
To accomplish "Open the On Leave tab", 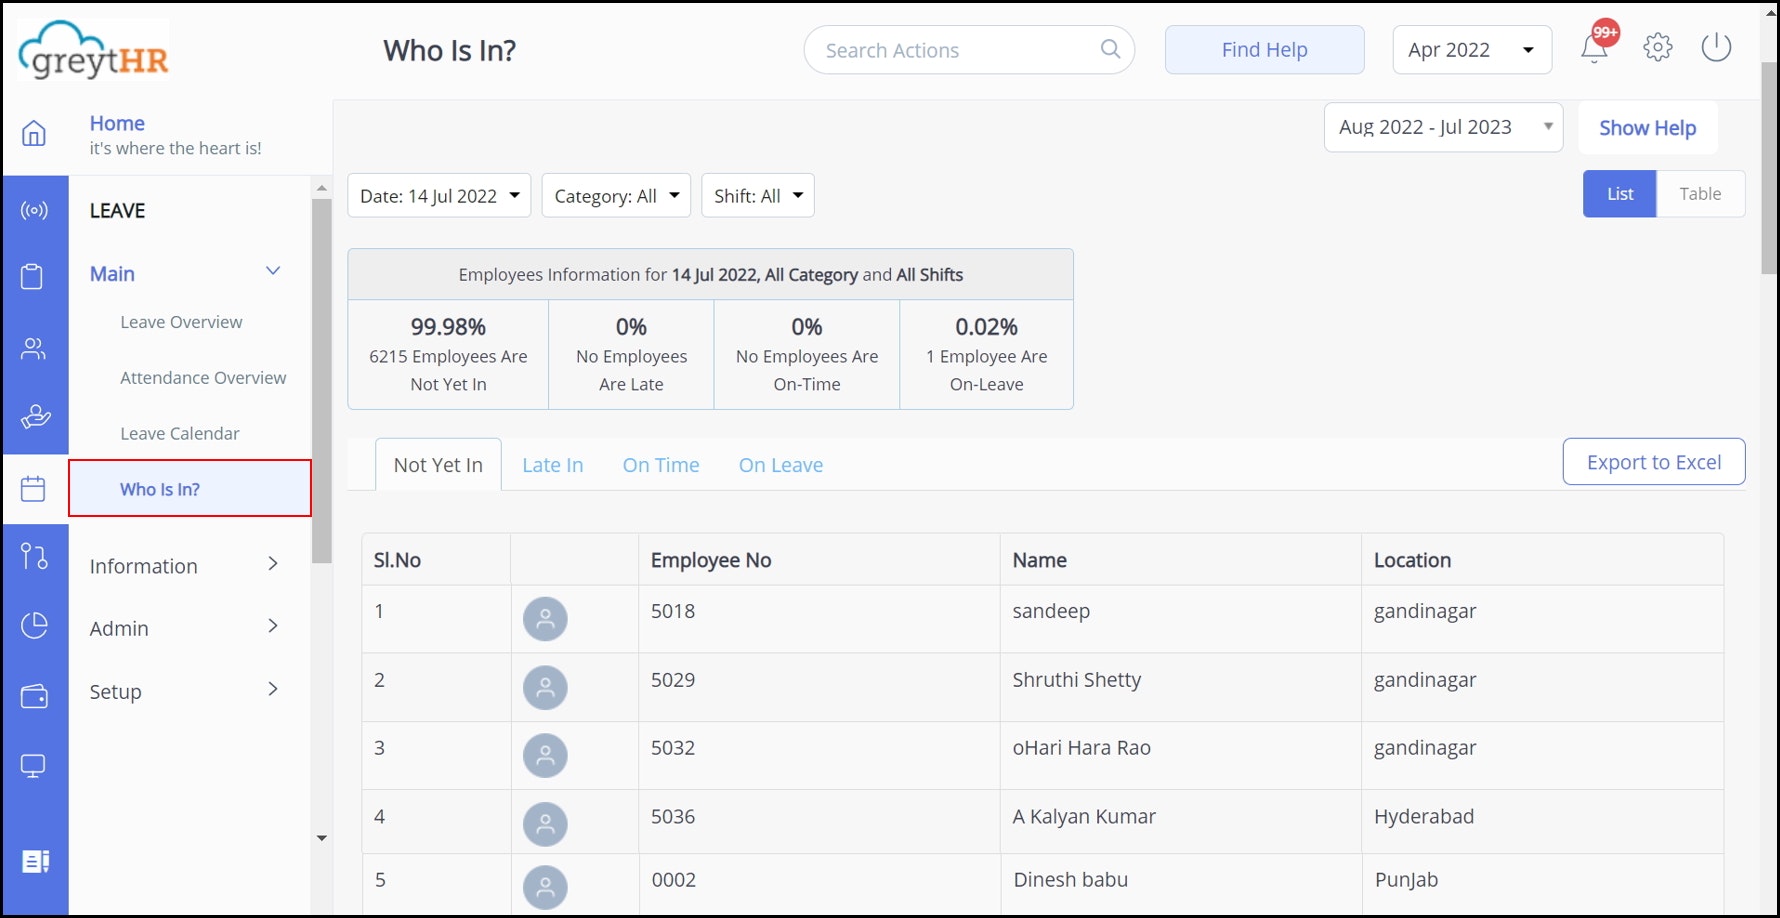I will click(x=780, y=464).
